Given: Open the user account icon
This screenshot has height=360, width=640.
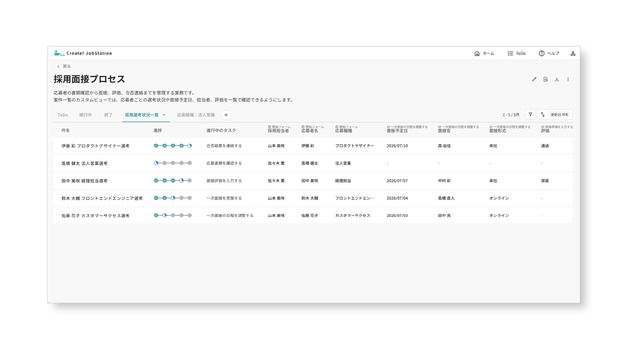Looking at the screenshot, I should coord(573,53).
